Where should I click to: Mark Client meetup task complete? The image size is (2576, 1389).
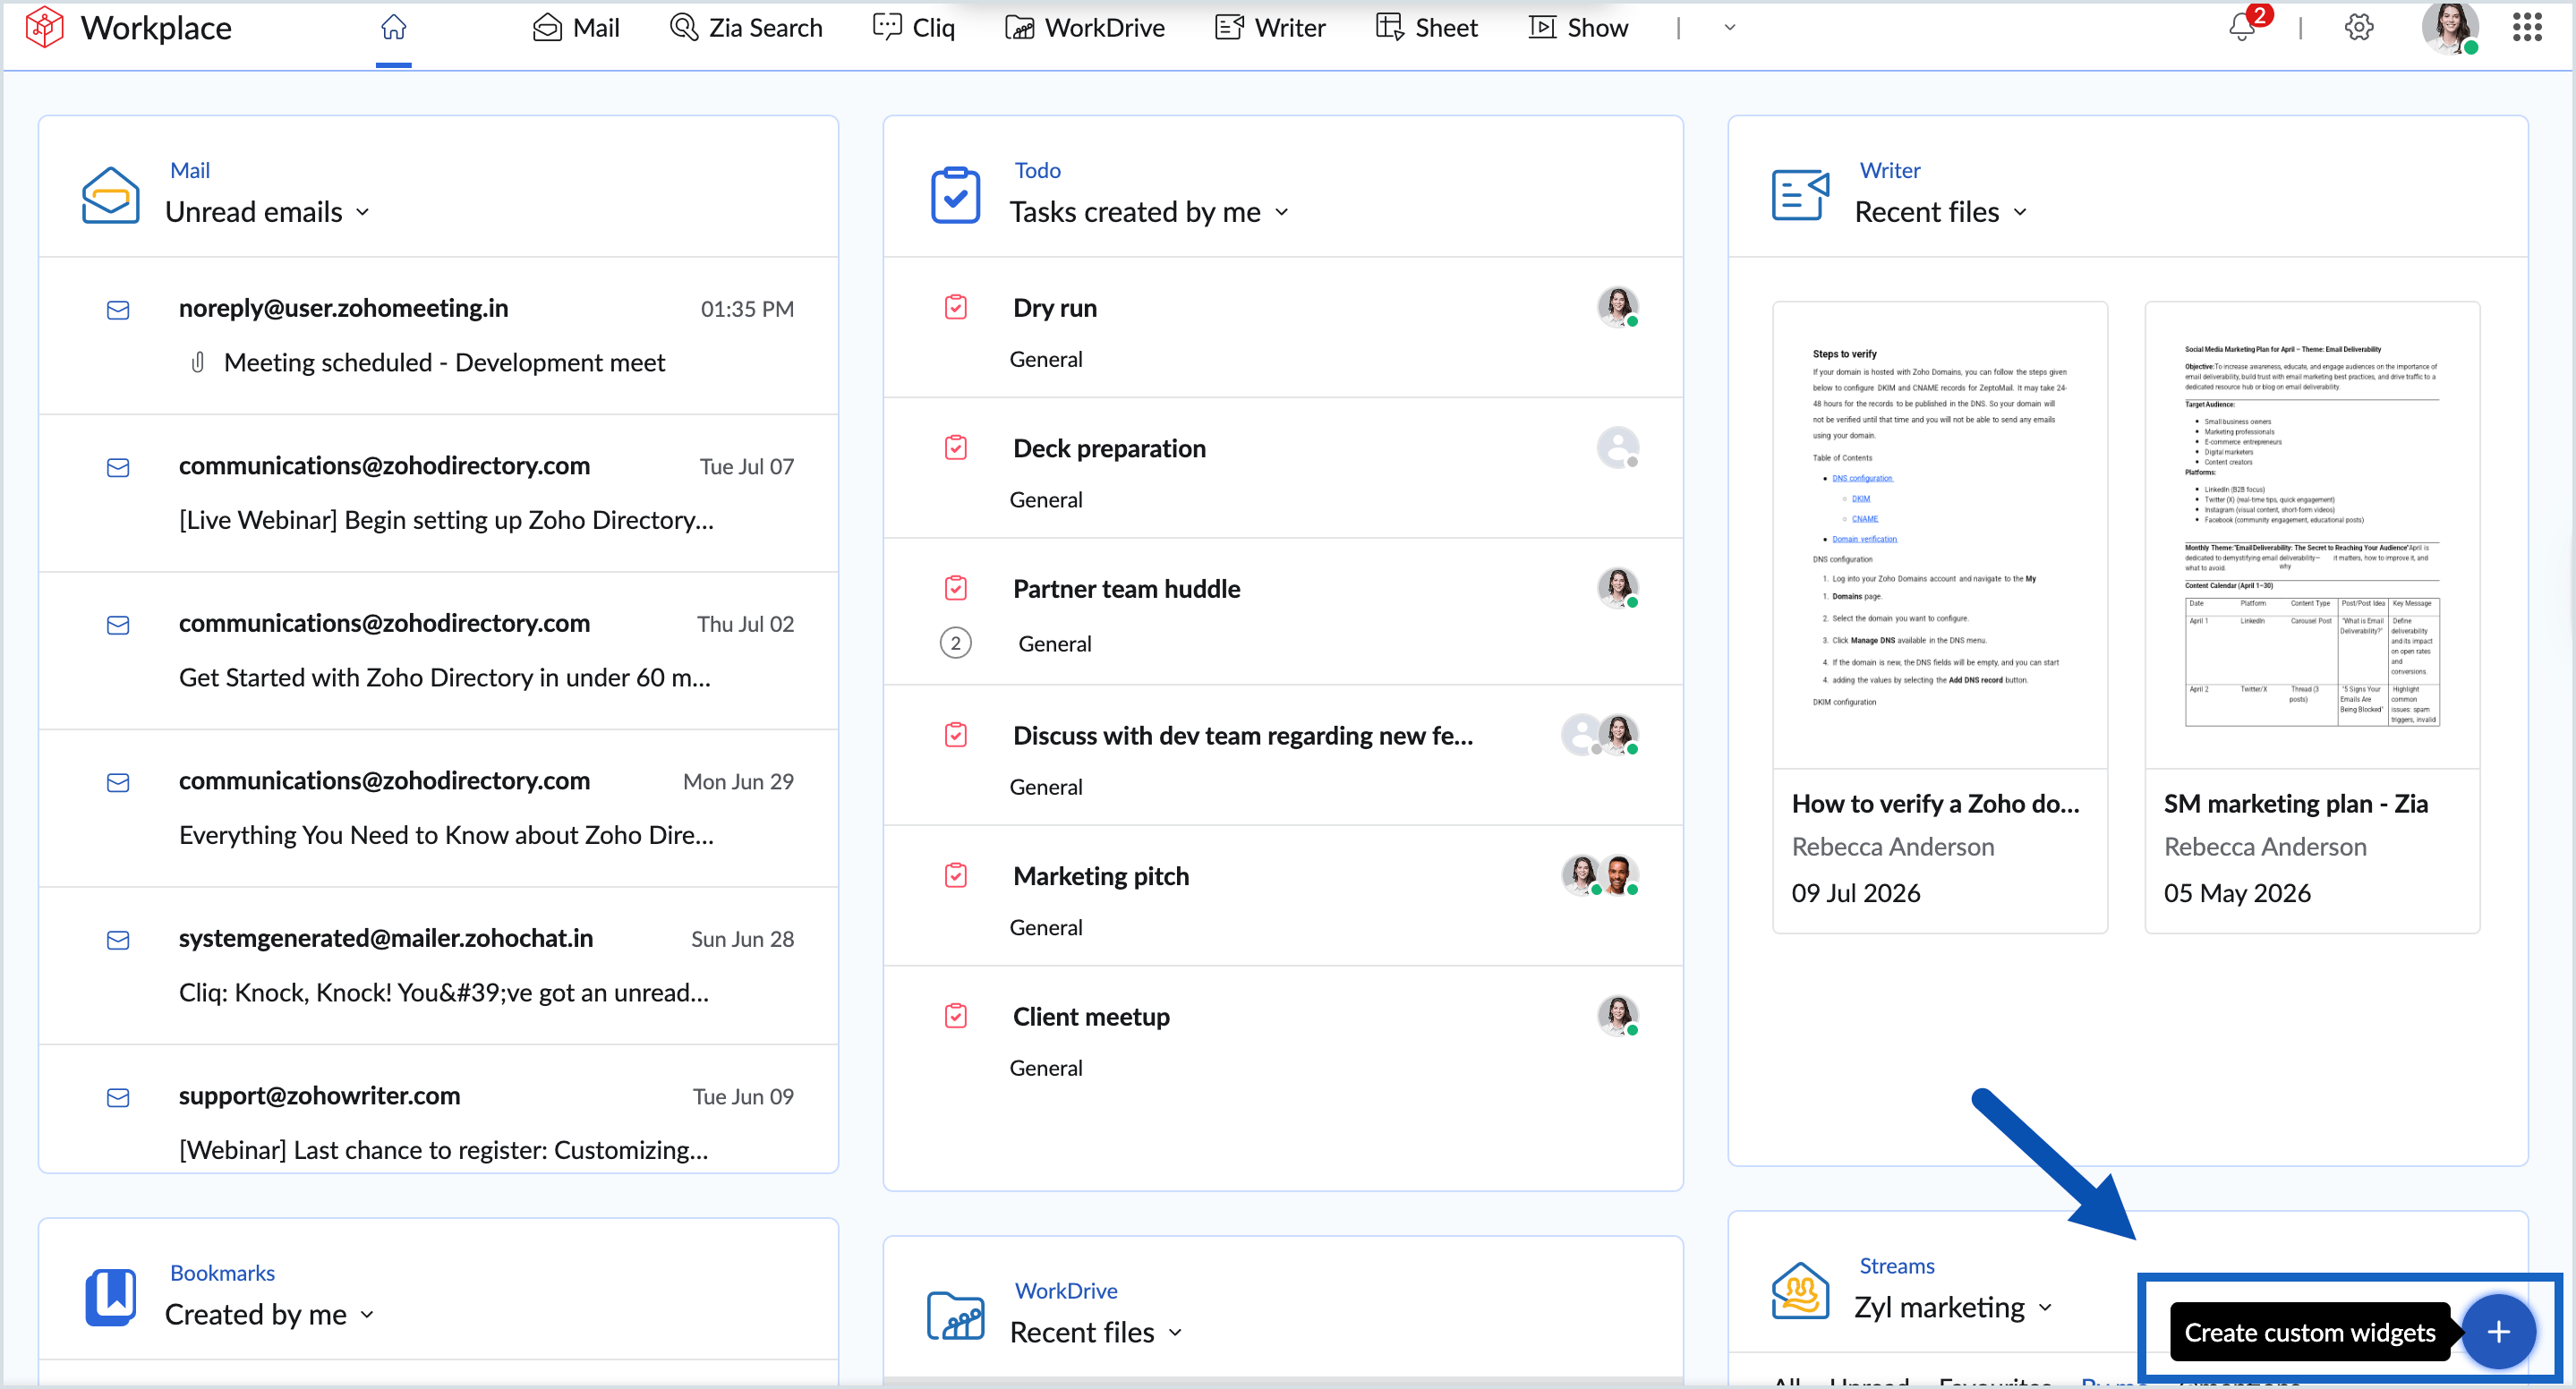(x=955, y=1016)
